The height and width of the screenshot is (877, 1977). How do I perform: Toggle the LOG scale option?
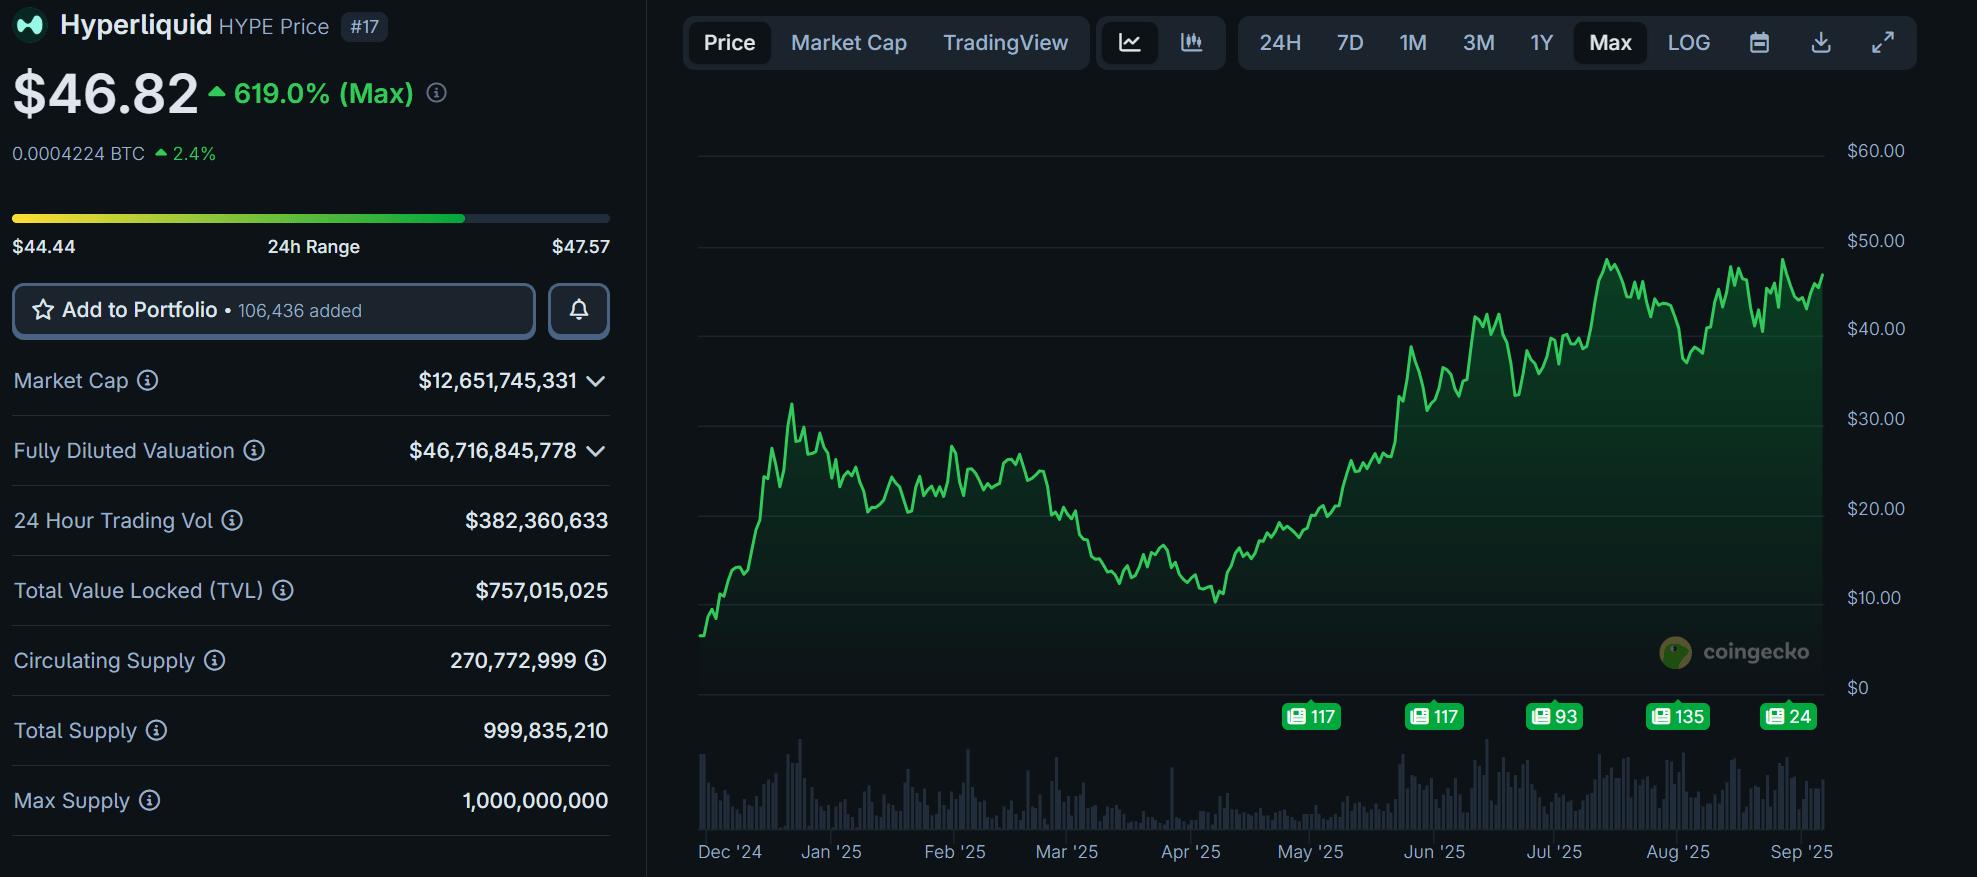[1688, 43]
